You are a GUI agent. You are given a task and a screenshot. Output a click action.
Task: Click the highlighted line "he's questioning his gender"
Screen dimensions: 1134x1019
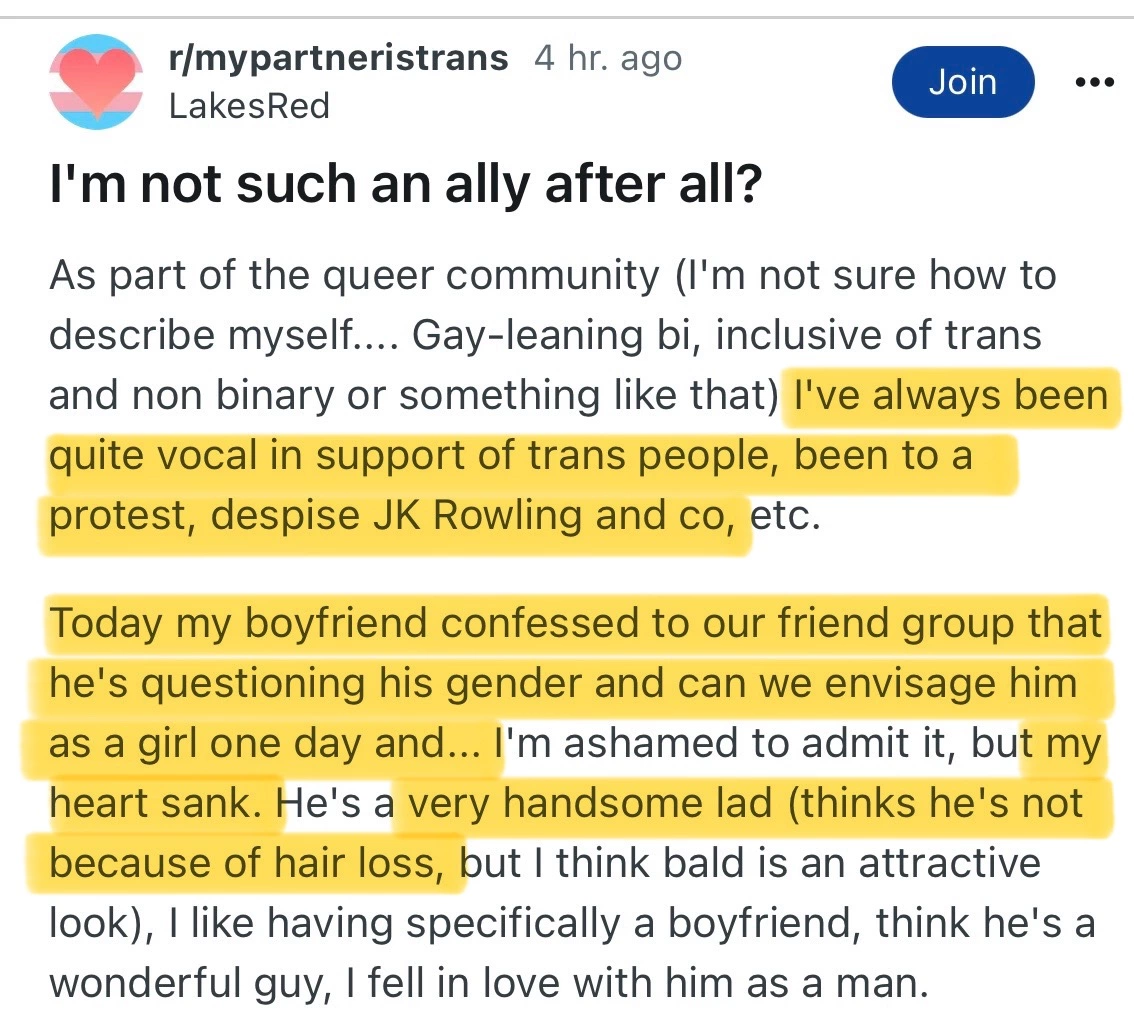coord(340,684)
